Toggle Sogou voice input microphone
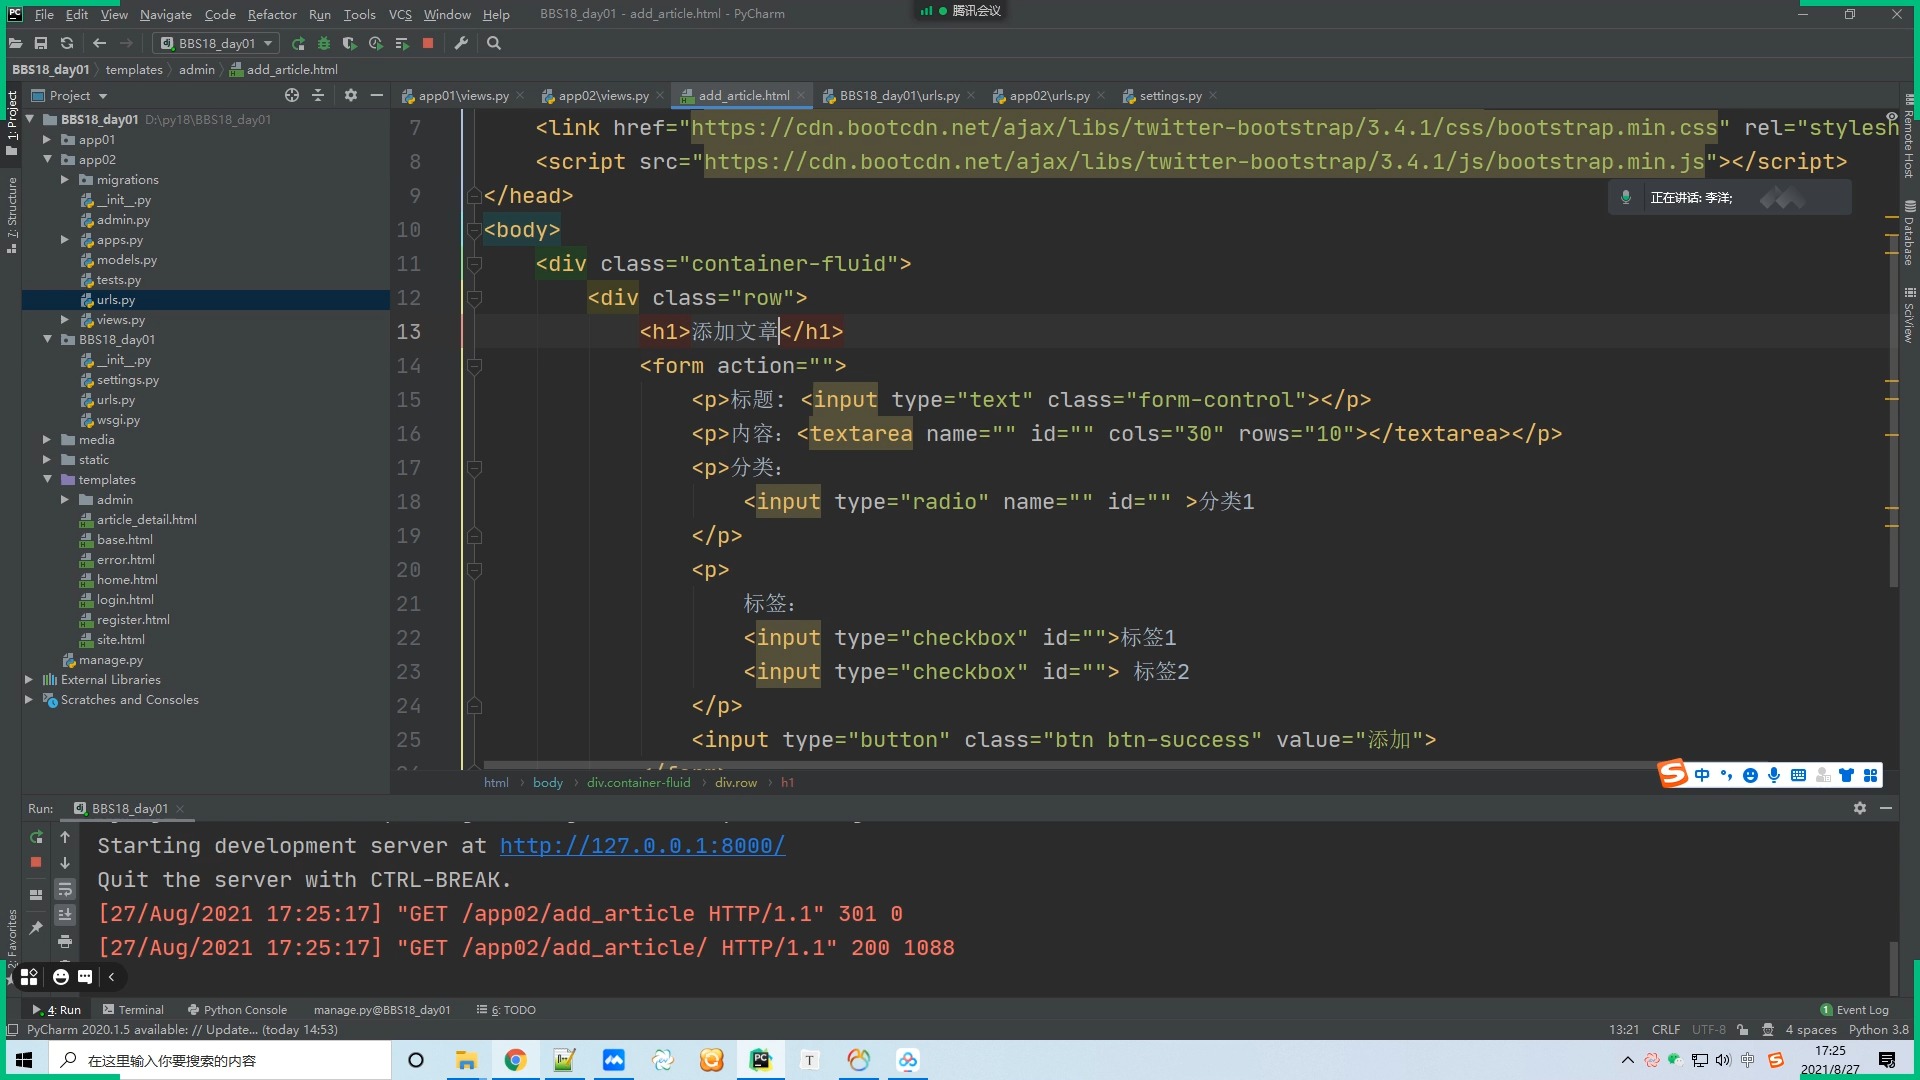The width and height of the screenshot is (1920, 1080). point(1774,775)
